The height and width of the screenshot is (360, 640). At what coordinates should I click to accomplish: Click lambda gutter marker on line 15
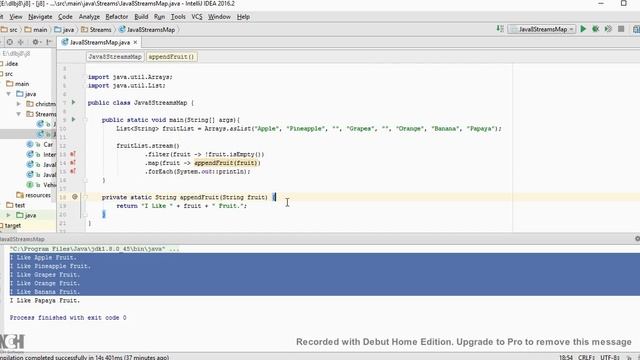(73, 171)
